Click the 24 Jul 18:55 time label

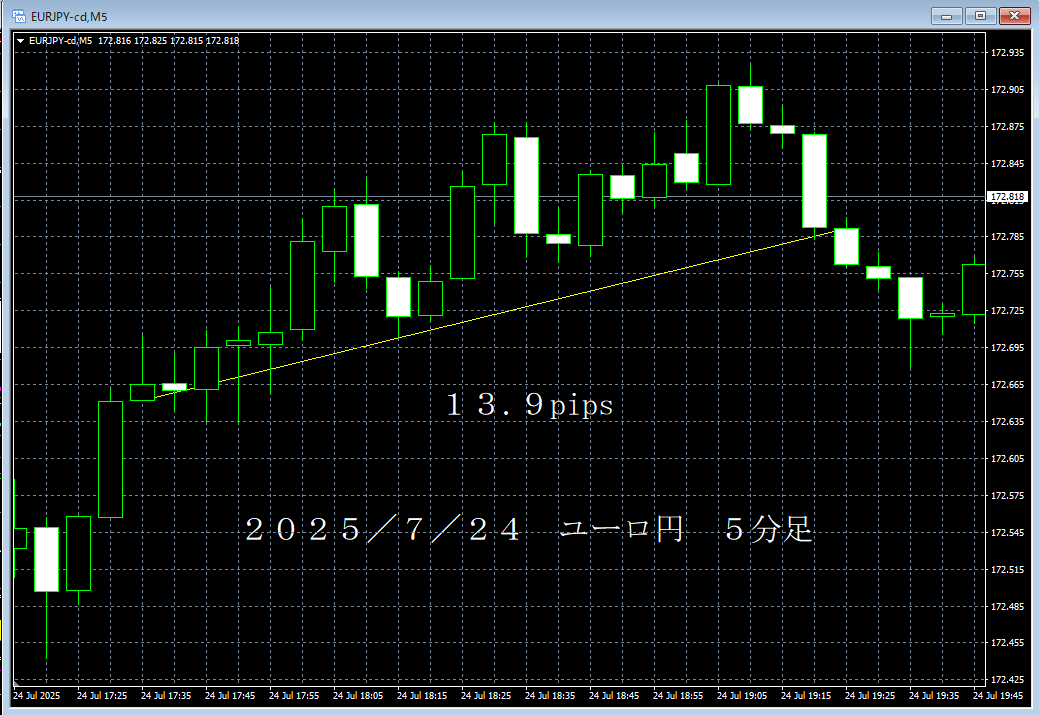tap(678, 696)
